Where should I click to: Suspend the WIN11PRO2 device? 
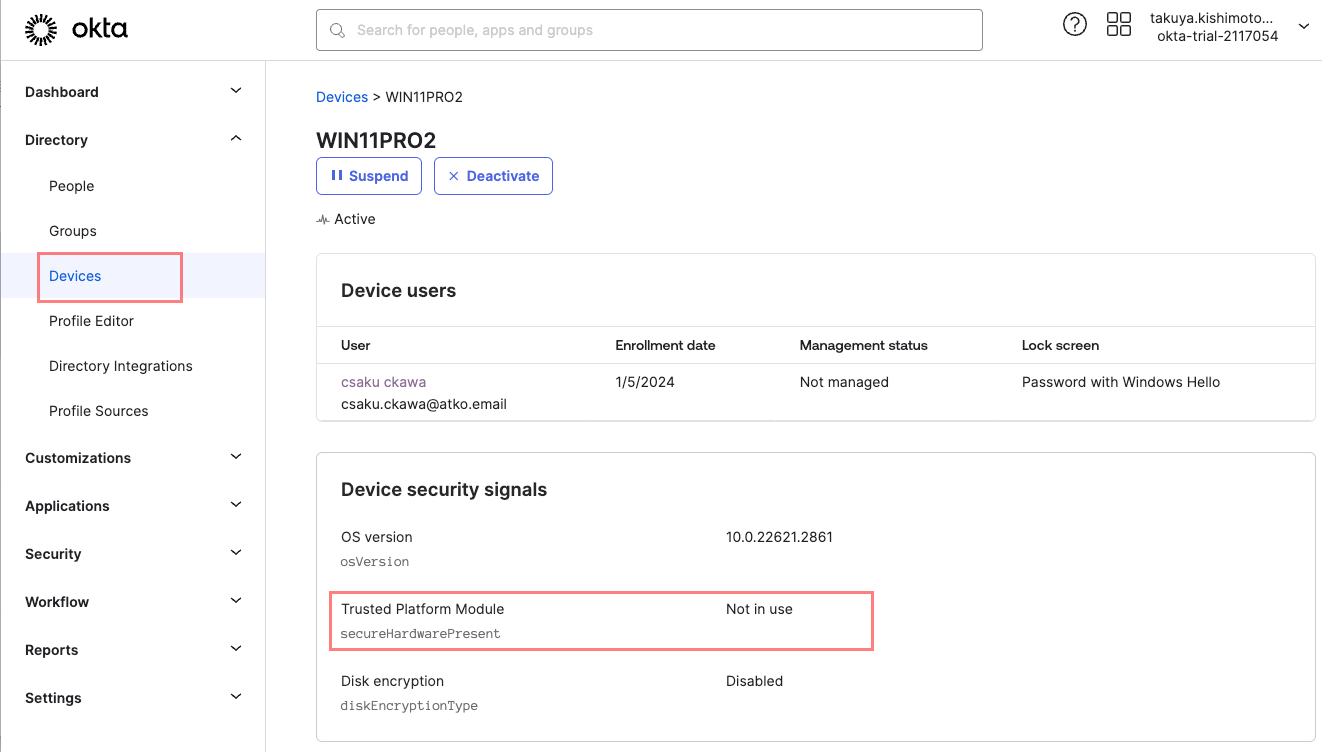pos(369,176)
